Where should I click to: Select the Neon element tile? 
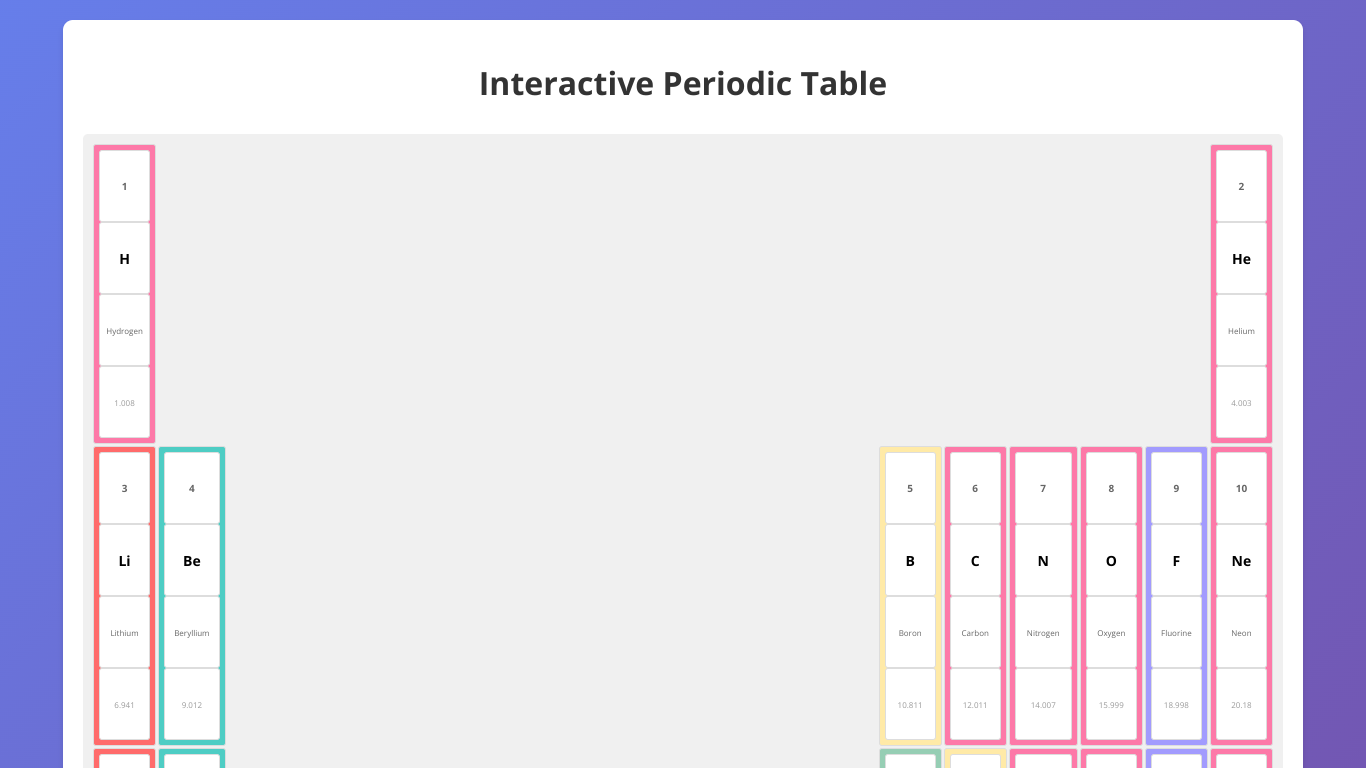coord(1241,595)
